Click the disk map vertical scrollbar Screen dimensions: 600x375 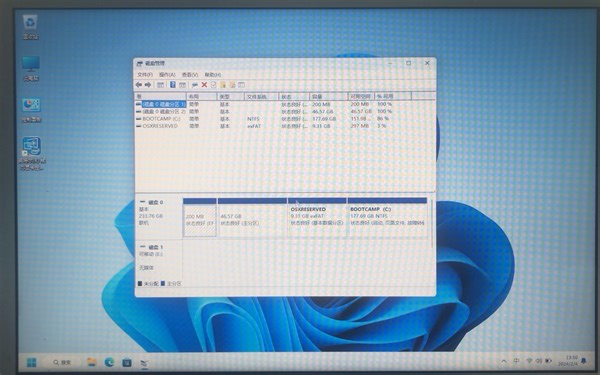(x=432, y=224)
